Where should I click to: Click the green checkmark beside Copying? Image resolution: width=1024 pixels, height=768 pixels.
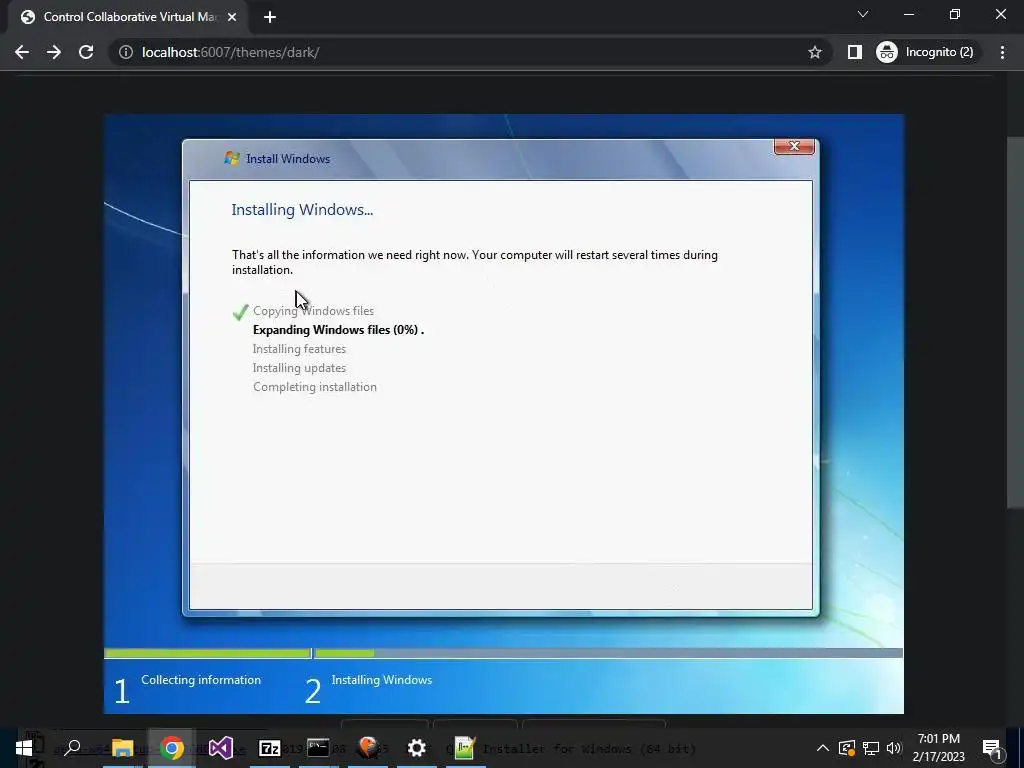240,312
